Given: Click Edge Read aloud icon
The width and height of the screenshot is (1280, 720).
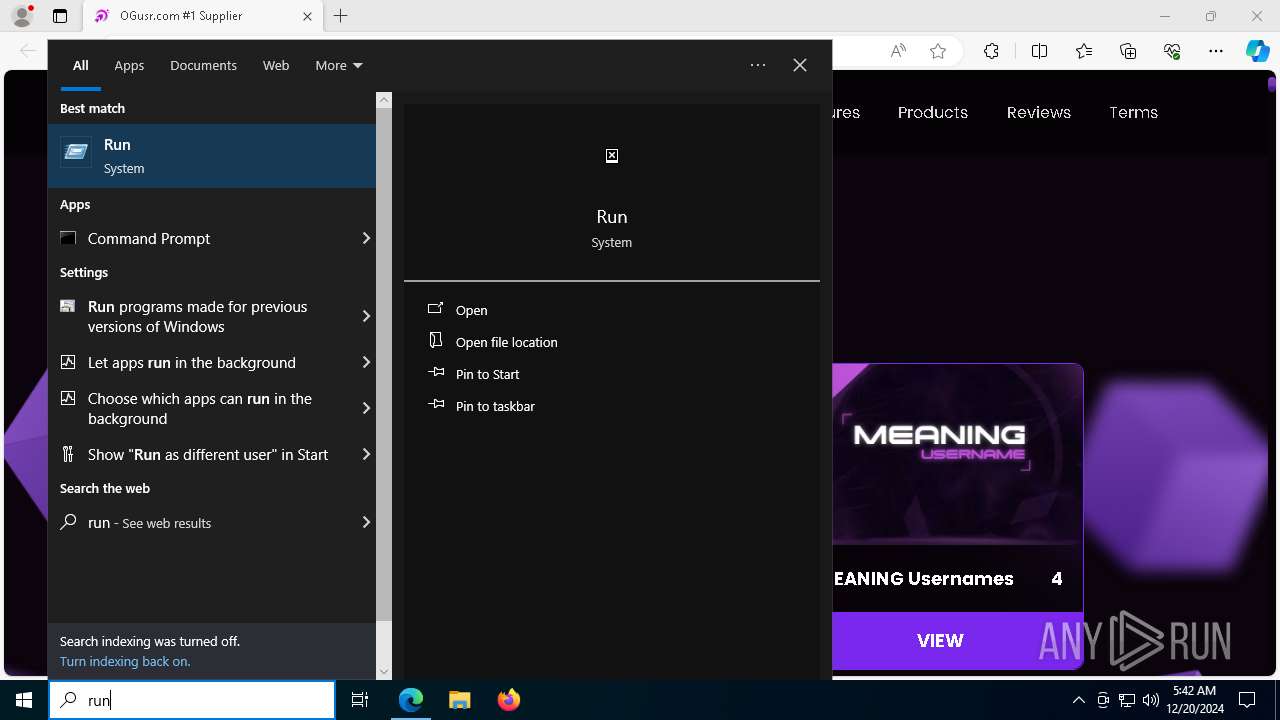Looking at the screenshot, I should coord(898,51).
